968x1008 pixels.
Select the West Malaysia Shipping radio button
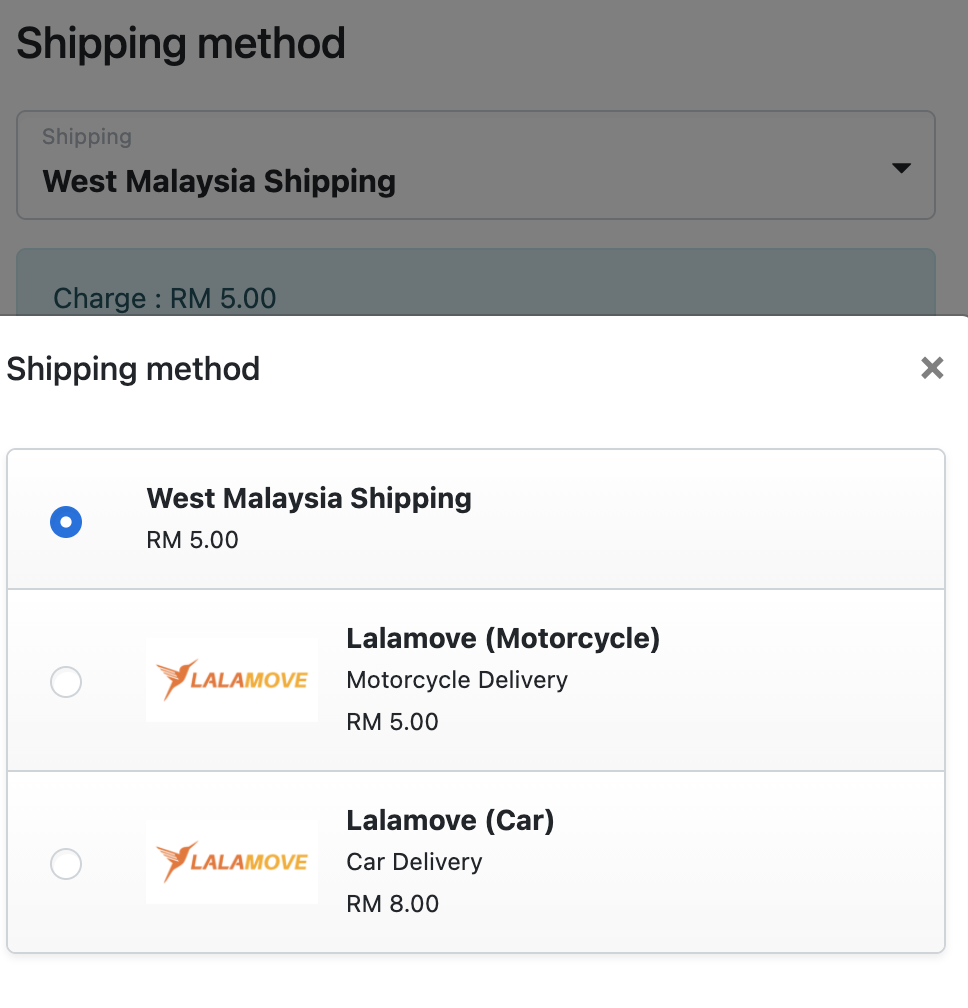click(x=66, y=521)
